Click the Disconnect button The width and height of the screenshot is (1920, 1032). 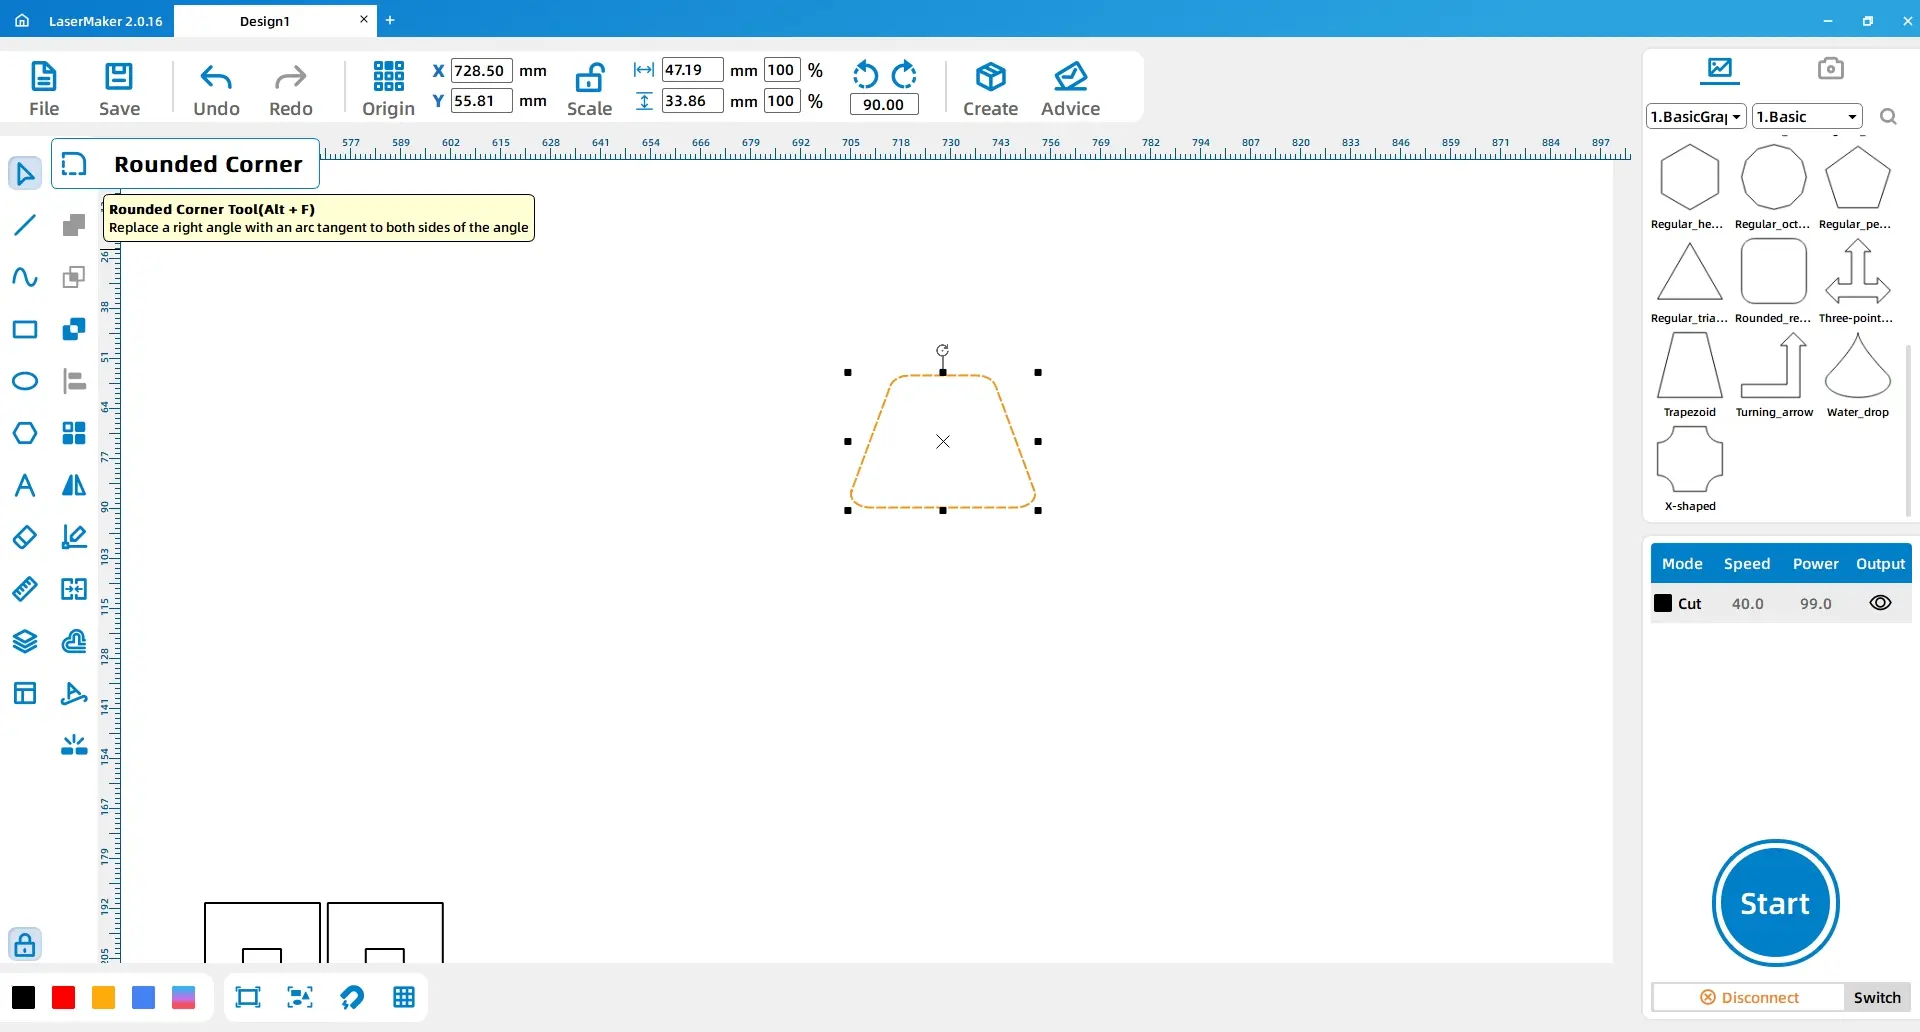pos(1749,997)
